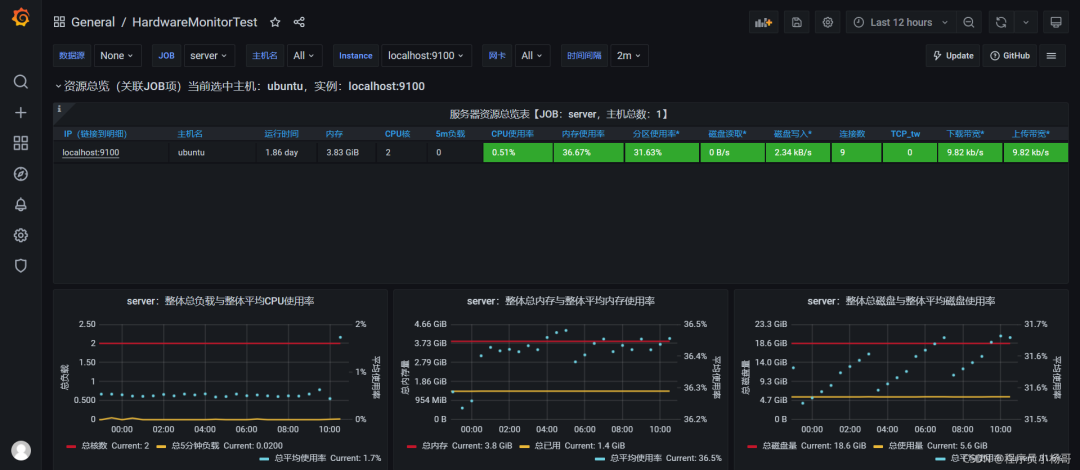The height and width of the screenshot is (470, 1080).
Task: Save dashboard with the disk icon
Action: [797, 22]
